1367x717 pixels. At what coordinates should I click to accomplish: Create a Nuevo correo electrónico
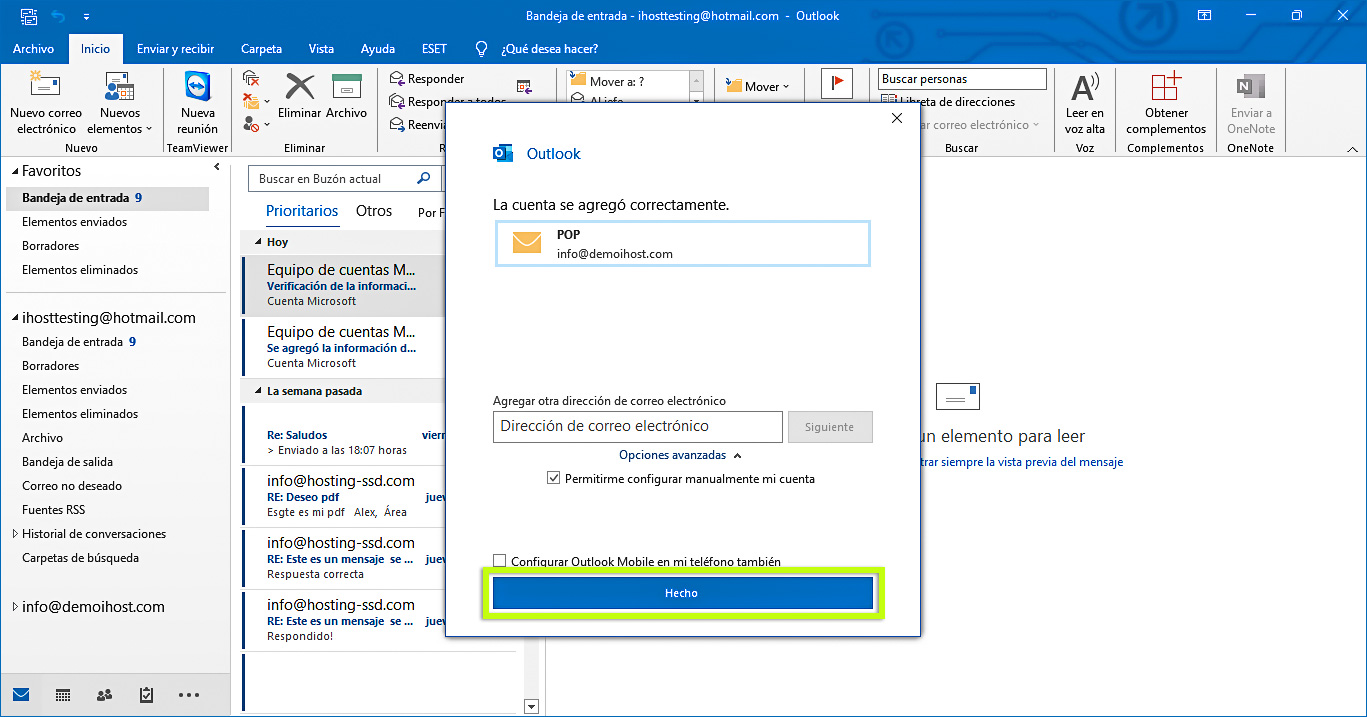point(46,104)
